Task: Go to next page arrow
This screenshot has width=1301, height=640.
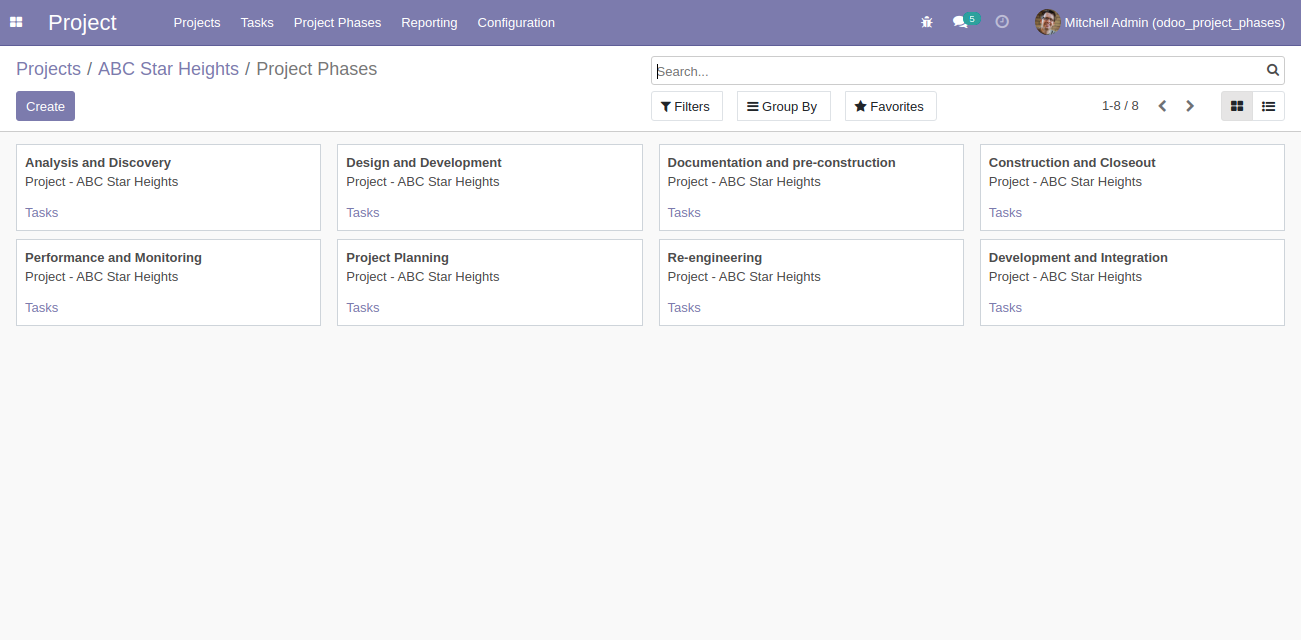Action: tap(1190, 106)
